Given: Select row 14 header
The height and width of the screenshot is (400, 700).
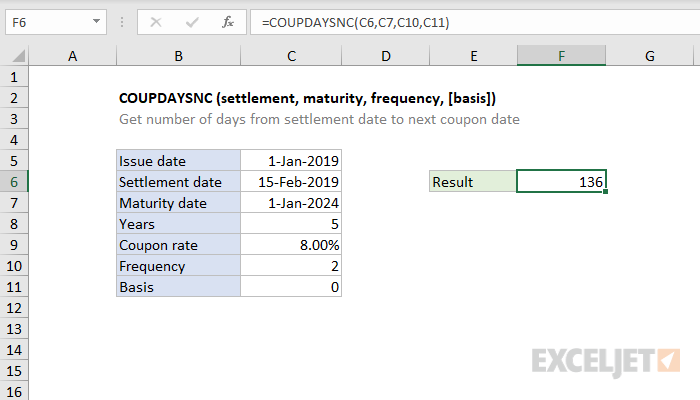Looking at the screenshot, I should [14, 350].
